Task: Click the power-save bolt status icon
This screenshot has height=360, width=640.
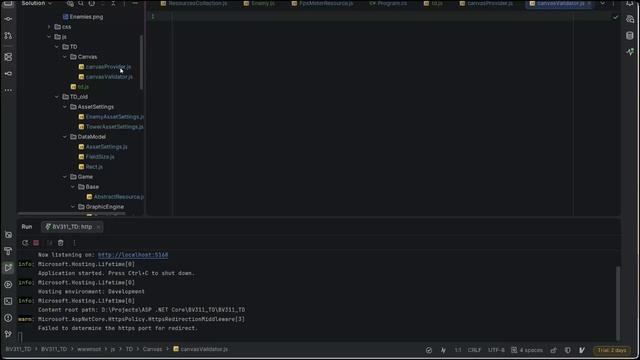Action: tap(443, 350)
